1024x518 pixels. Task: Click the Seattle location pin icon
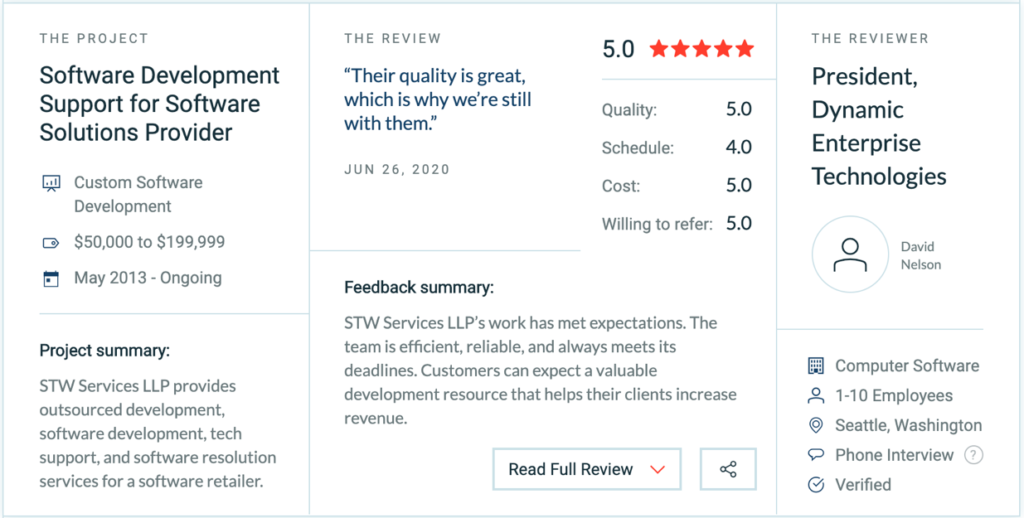coord(816,426)
